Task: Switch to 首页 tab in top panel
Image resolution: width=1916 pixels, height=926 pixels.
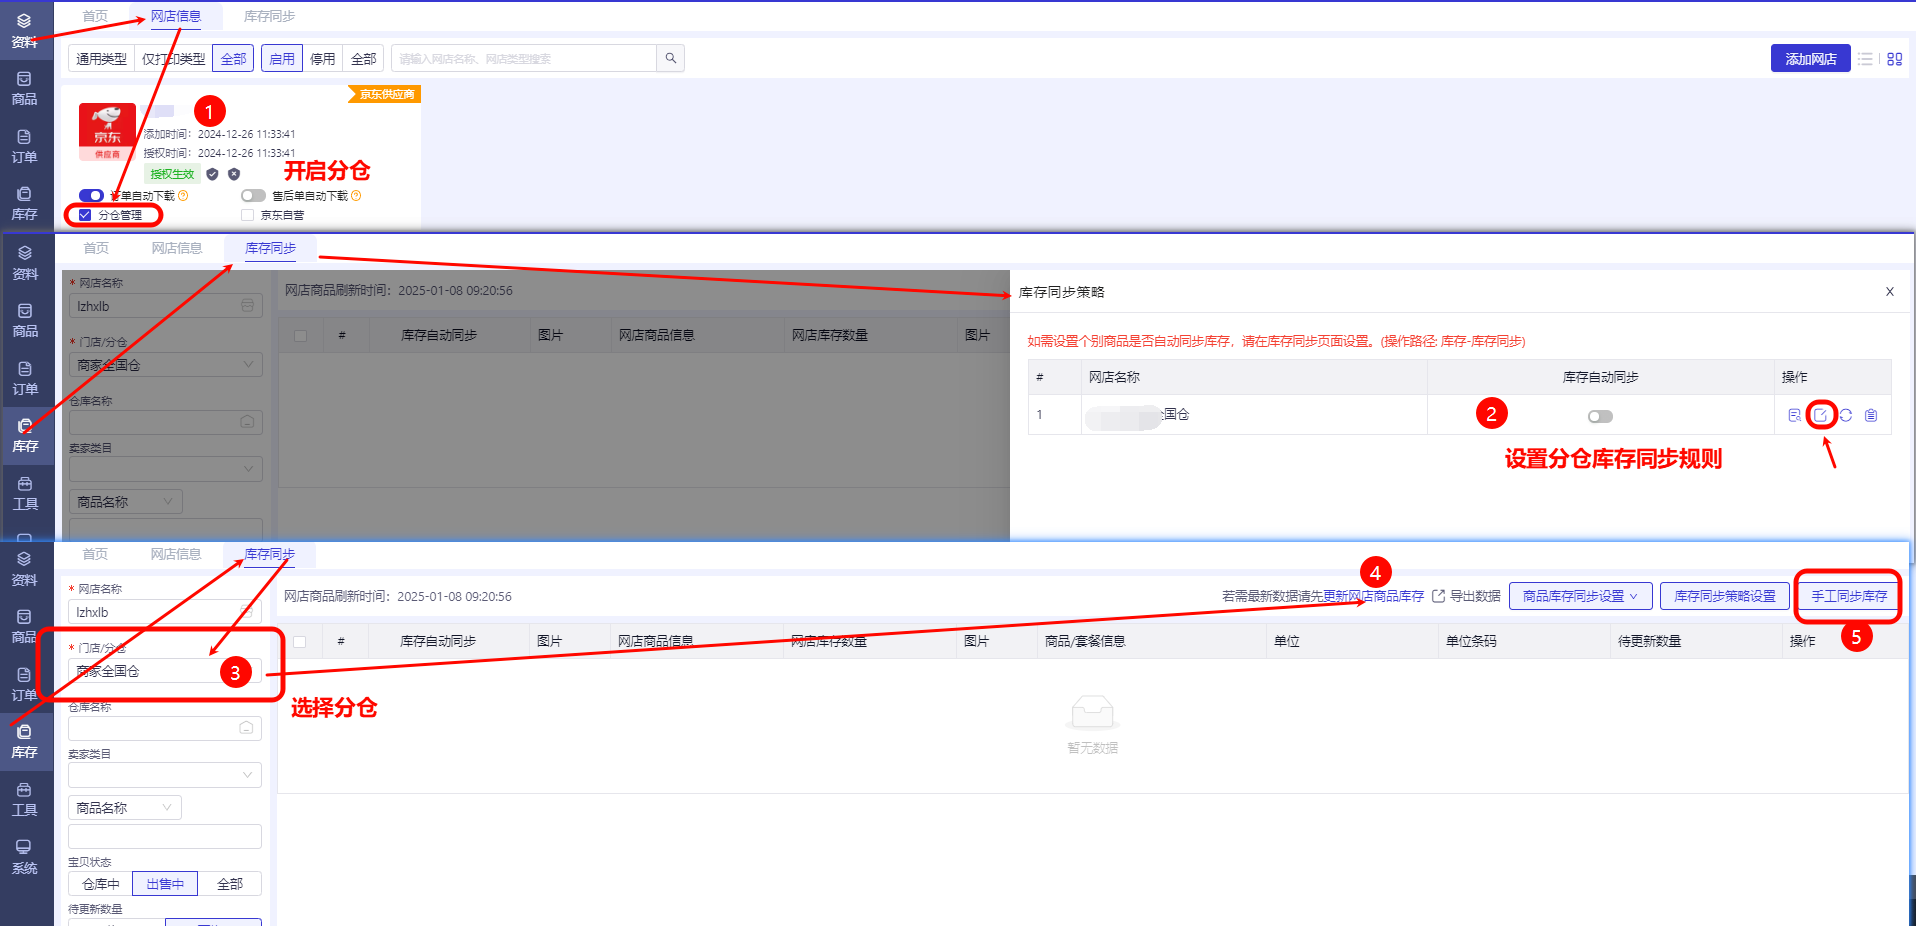Action: [x=95, y=16]
